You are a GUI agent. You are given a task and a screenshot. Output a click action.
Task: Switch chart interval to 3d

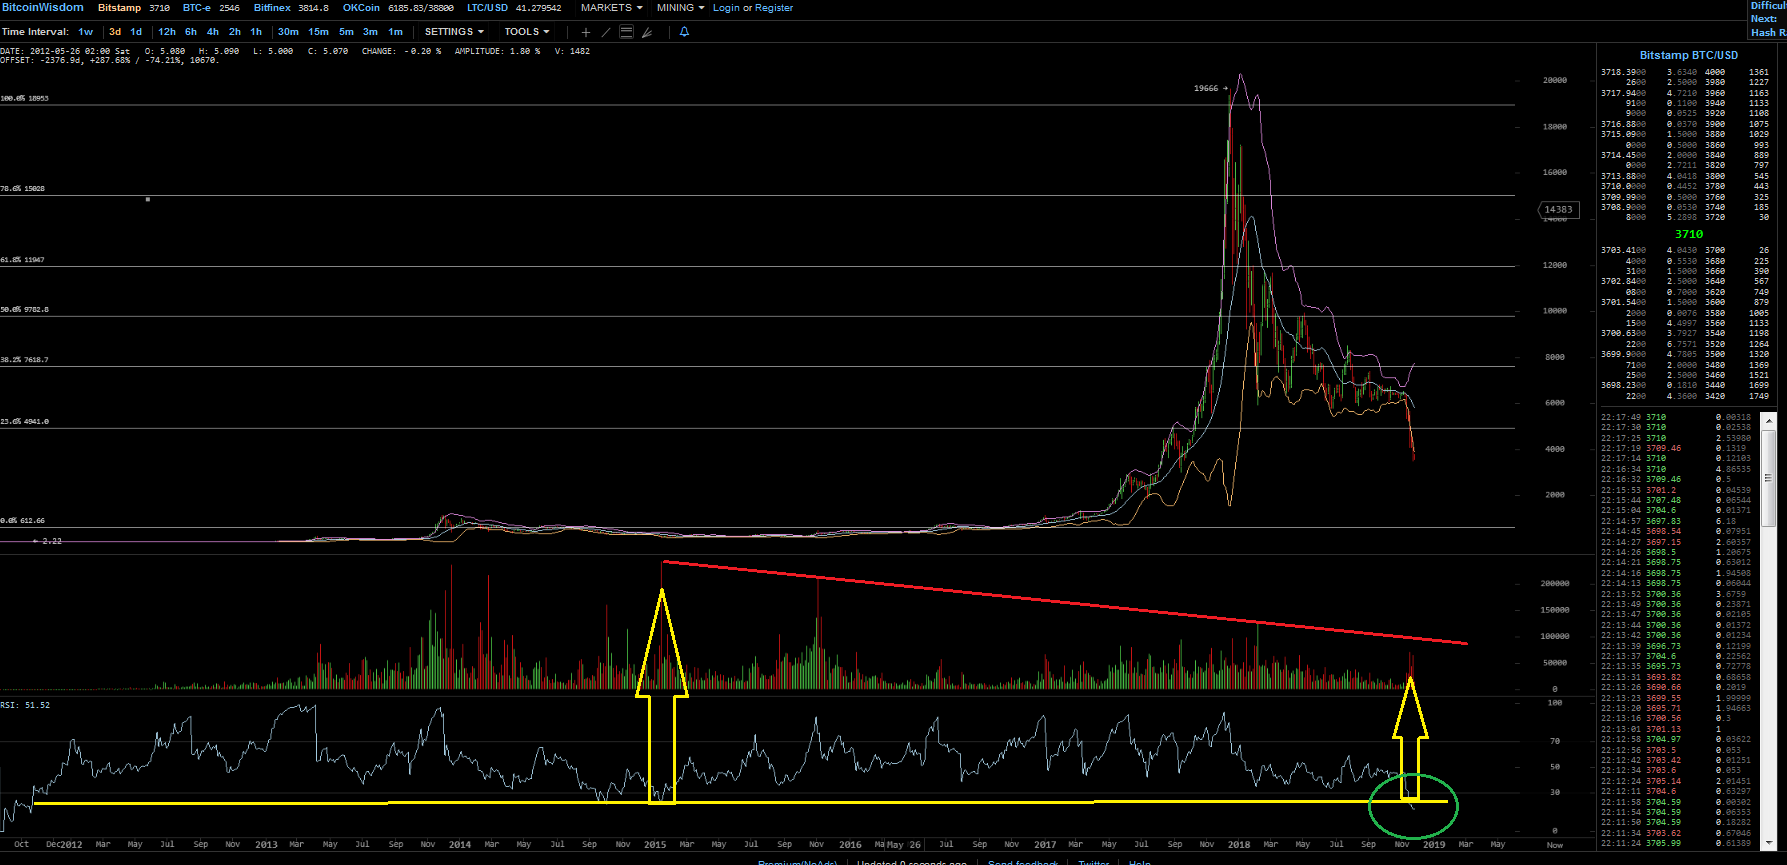pos(115,32)
